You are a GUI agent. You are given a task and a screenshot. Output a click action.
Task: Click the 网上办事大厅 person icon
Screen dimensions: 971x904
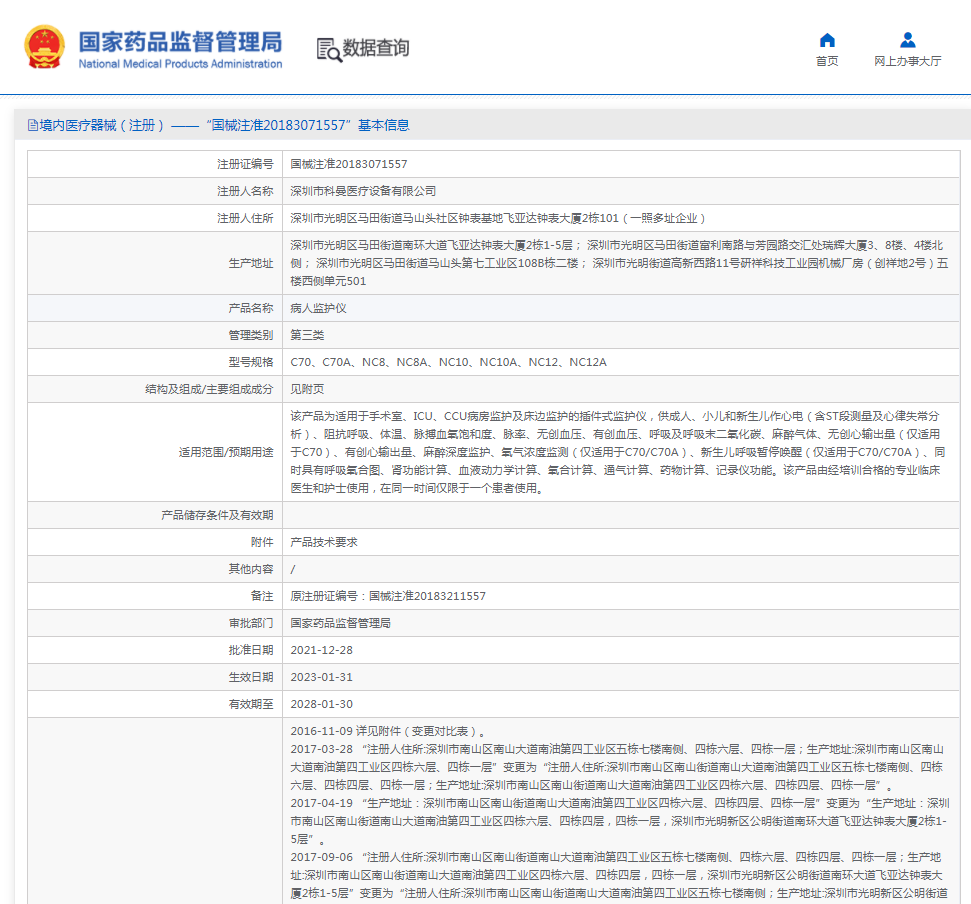click(x=907, y=40)
